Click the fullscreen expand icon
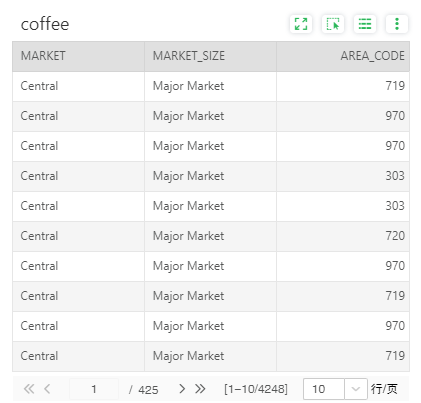 pos(301,24)
